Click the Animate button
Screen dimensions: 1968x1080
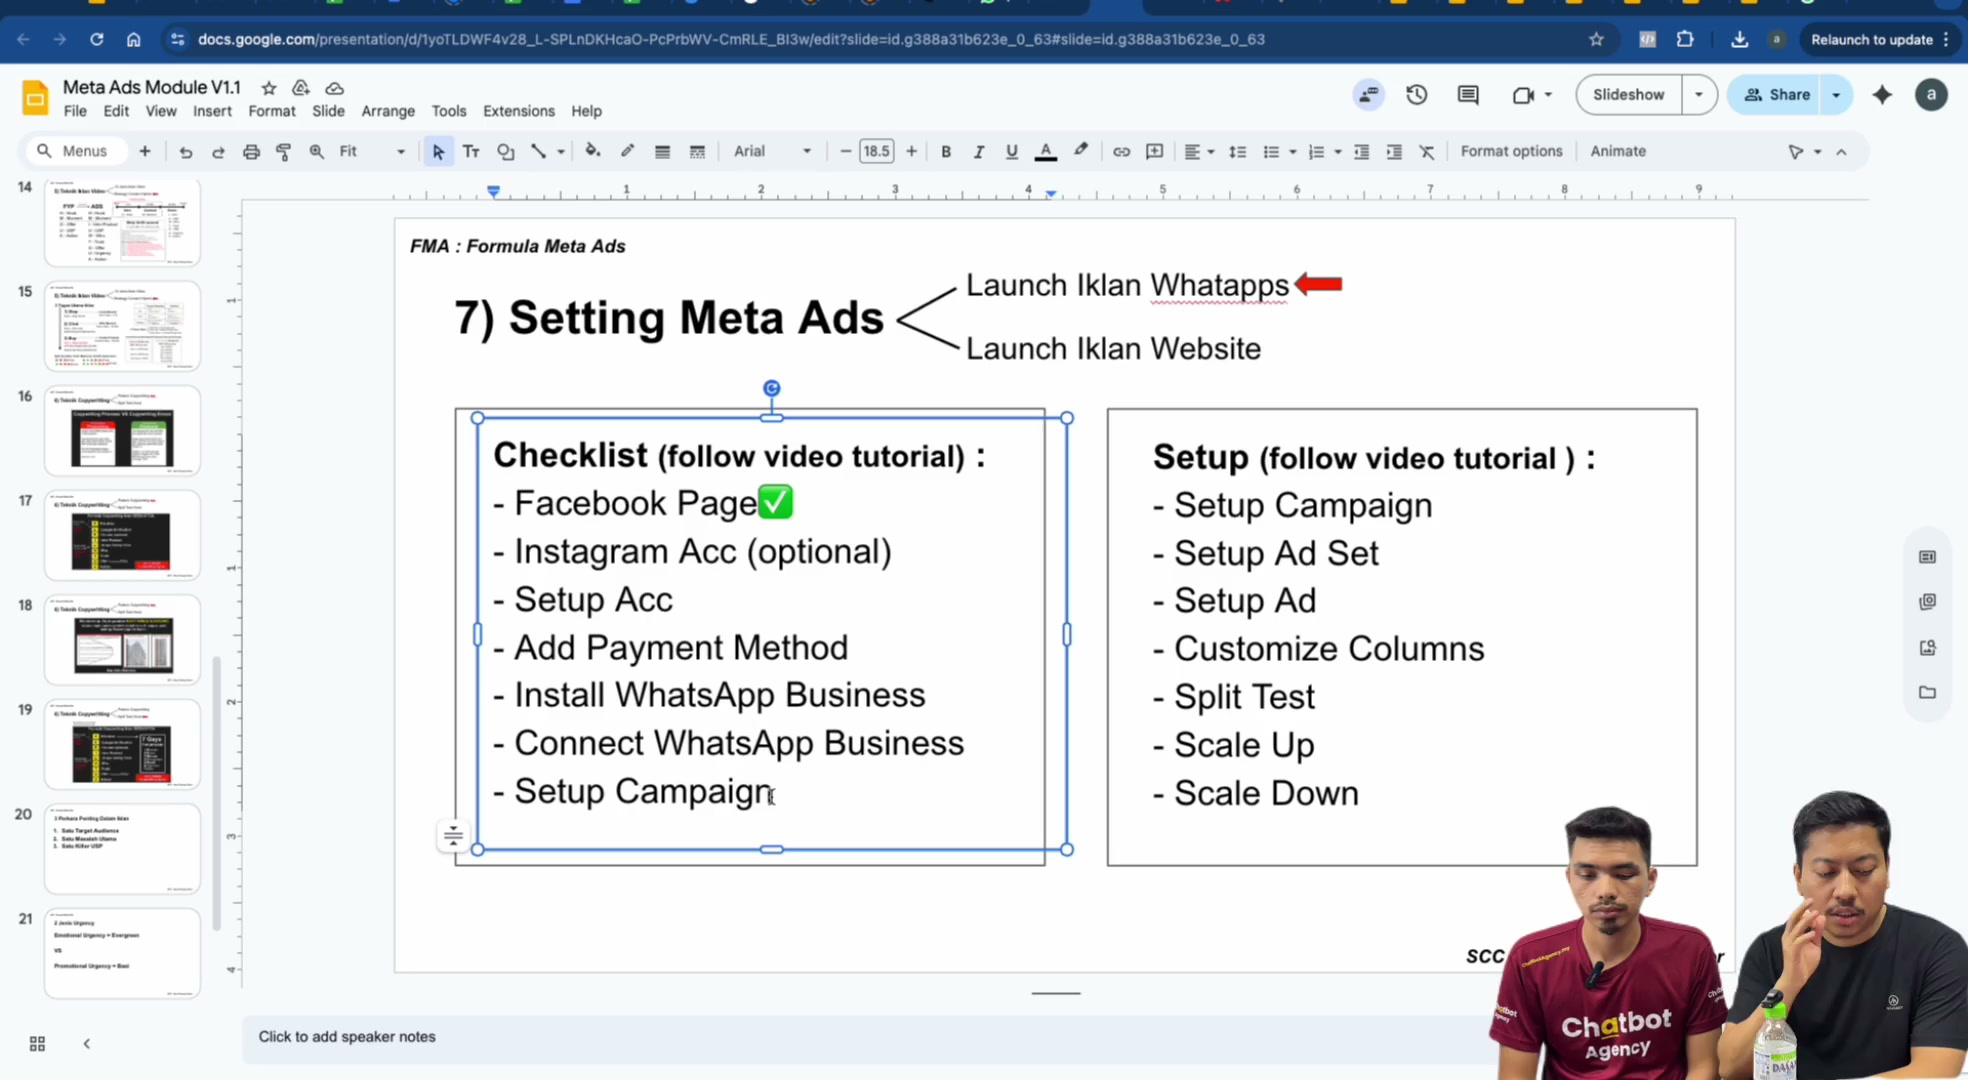[x=1617, y=152]
